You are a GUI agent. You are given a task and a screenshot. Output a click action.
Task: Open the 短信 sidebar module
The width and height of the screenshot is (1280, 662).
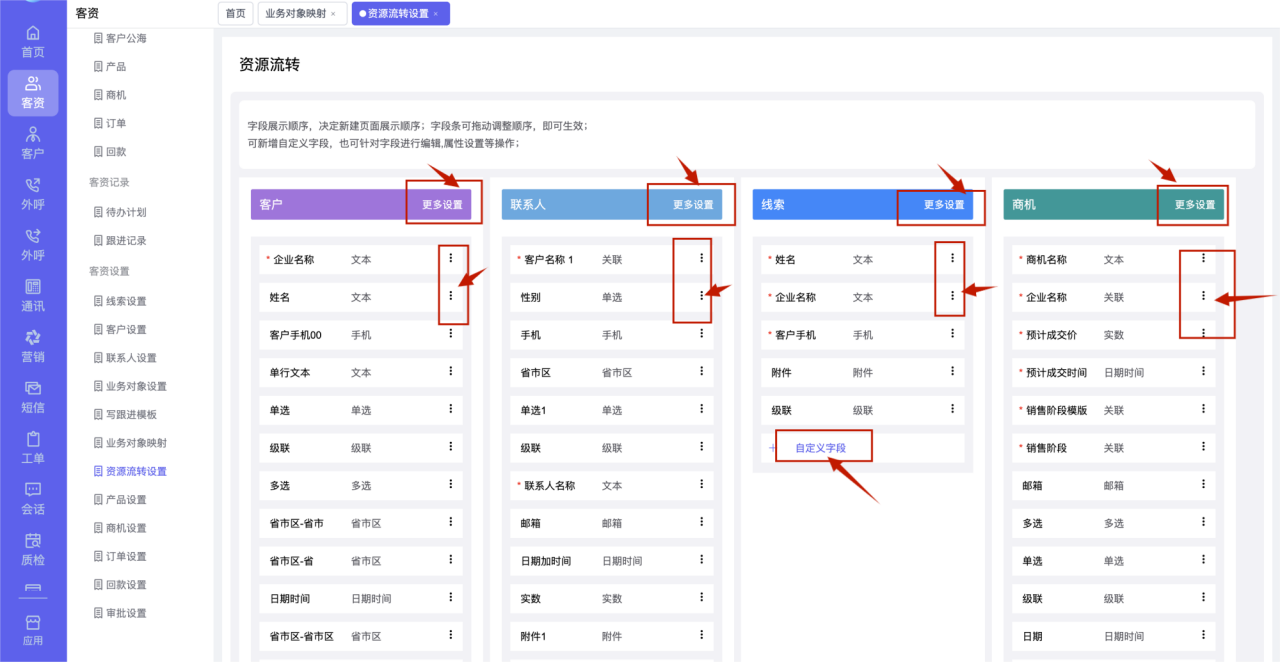(33, 398)
